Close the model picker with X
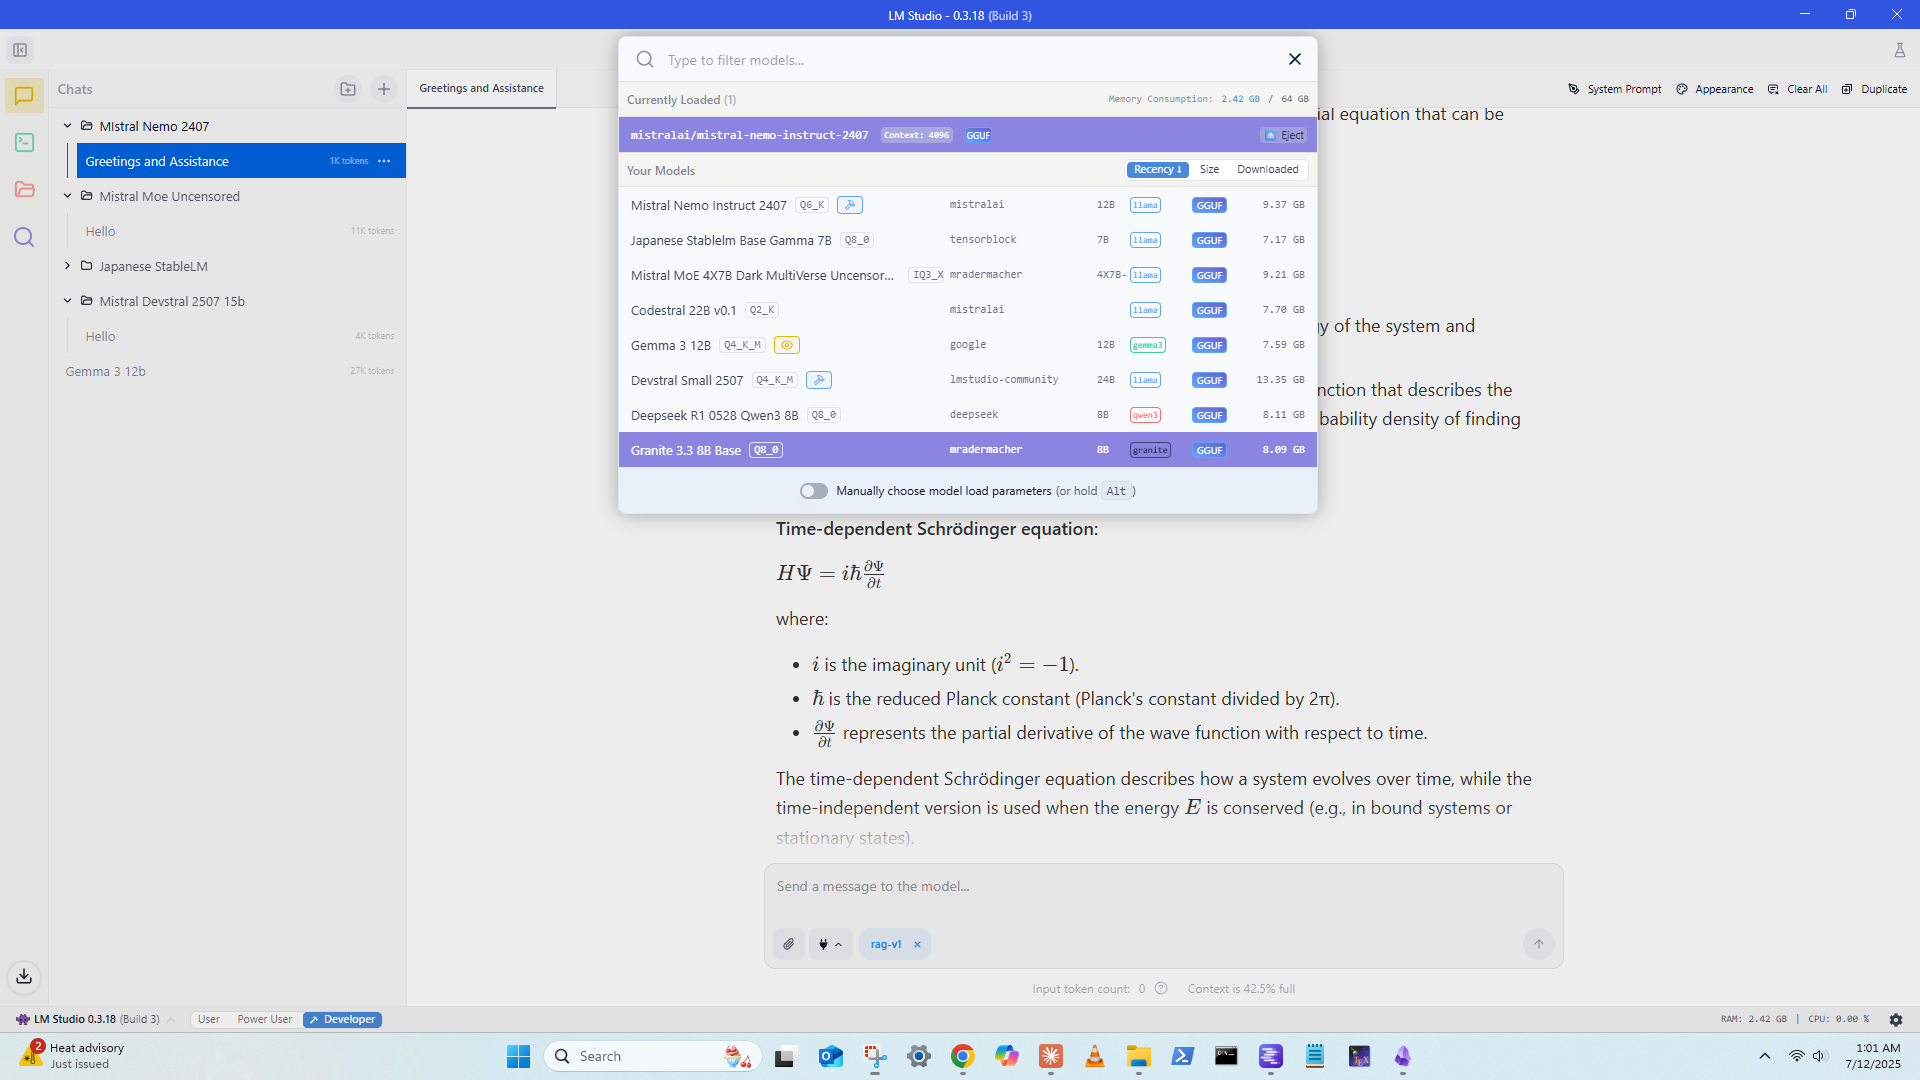The width and height of the screenshot is (1920, 1080). coord(1295,60)
